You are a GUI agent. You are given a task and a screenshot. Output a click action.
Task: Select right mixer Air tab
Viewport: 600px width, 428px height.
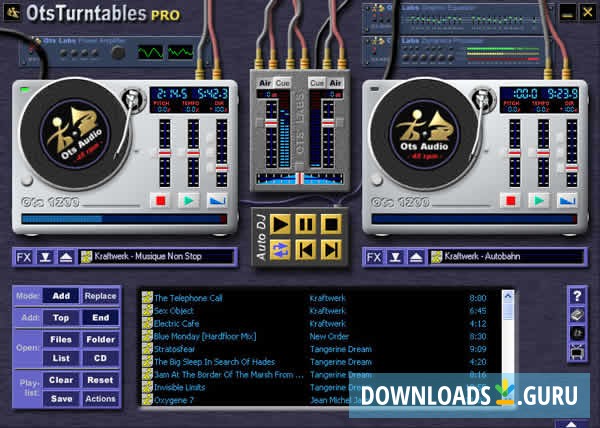pos(335,83)
